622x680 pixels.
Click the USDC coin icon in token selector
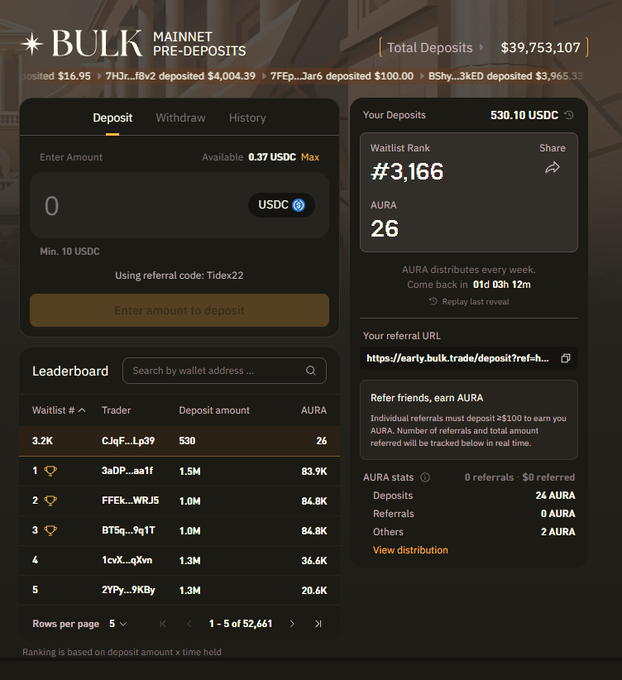point(298,205)
